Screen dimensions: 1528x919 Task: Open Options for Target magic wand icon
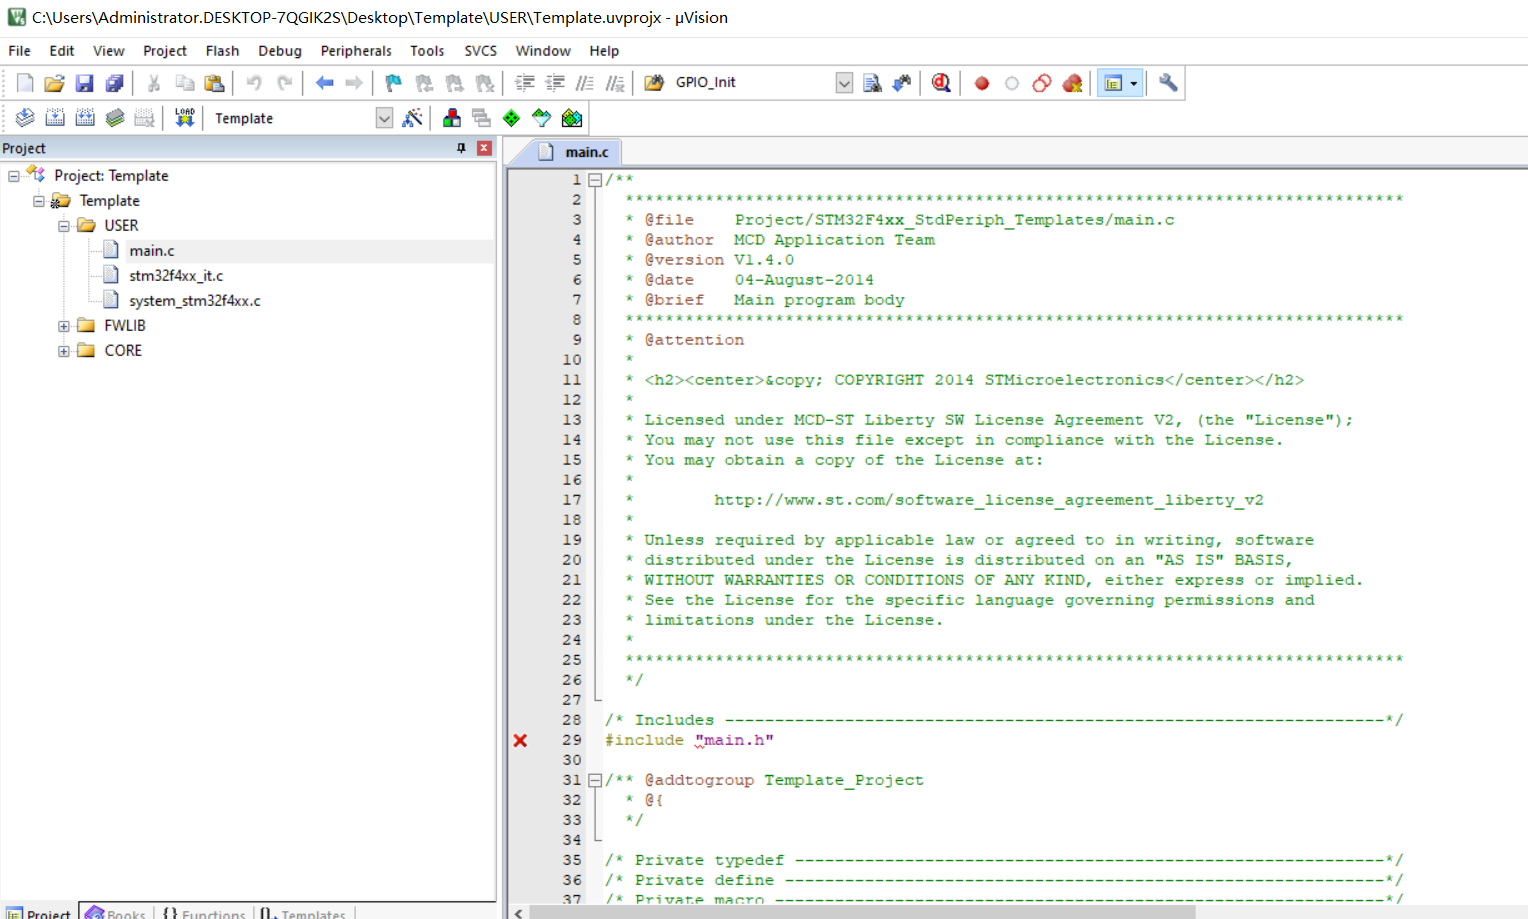[412, 118]
